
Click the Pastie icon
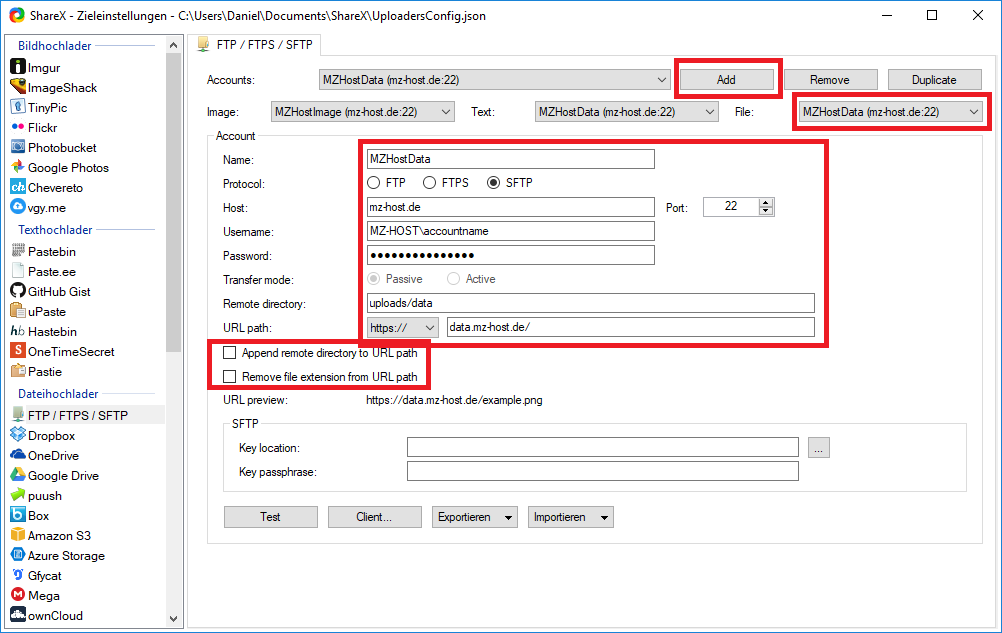tap(18, 371)
